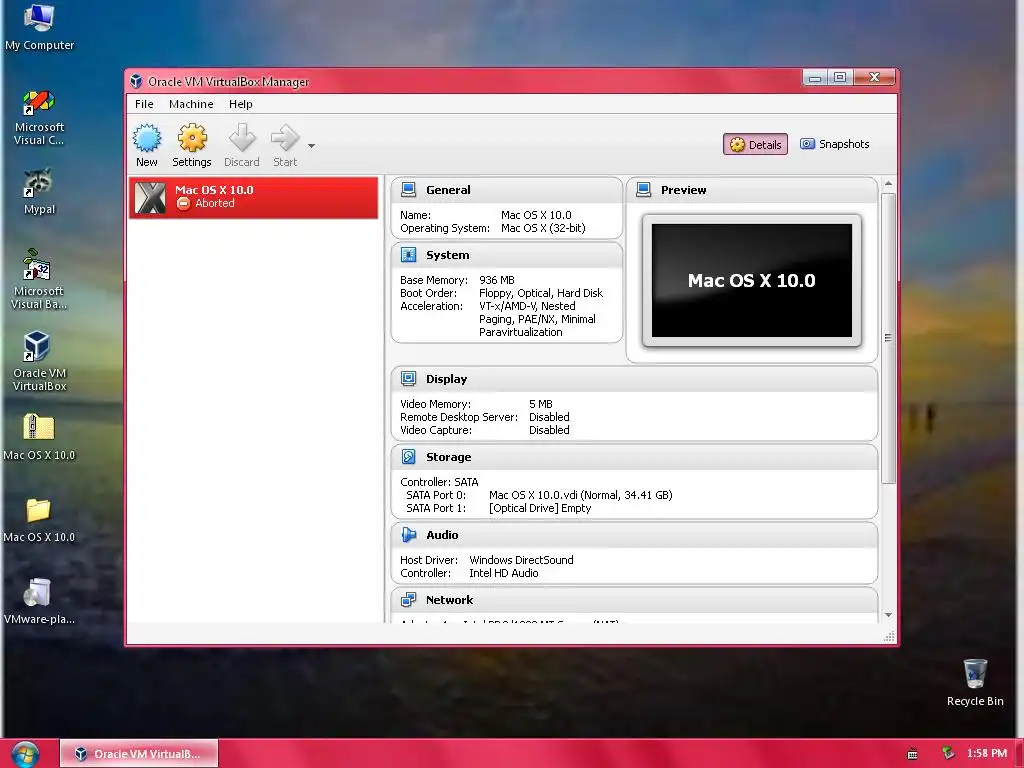
Task: Open the Machine menu
Action: (x=191, y=104)
